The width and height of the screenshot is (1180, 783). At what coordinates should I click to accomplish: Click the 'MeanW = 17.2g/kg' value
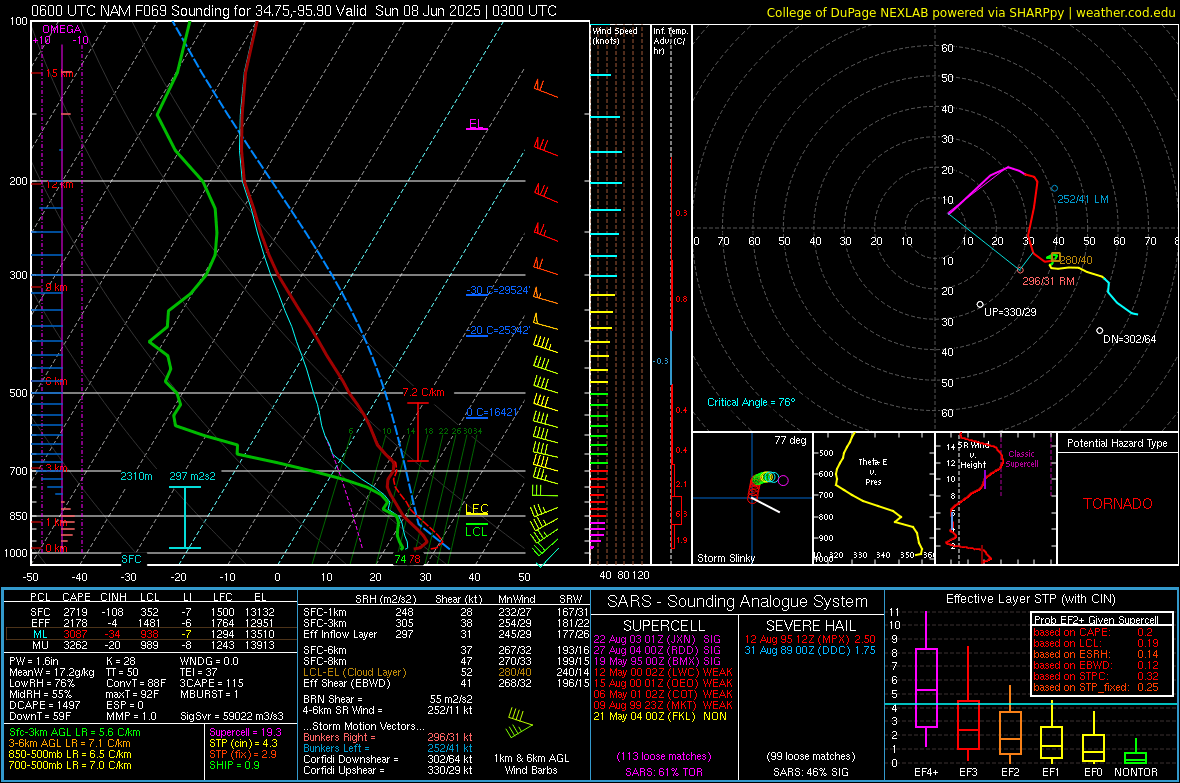52,672
